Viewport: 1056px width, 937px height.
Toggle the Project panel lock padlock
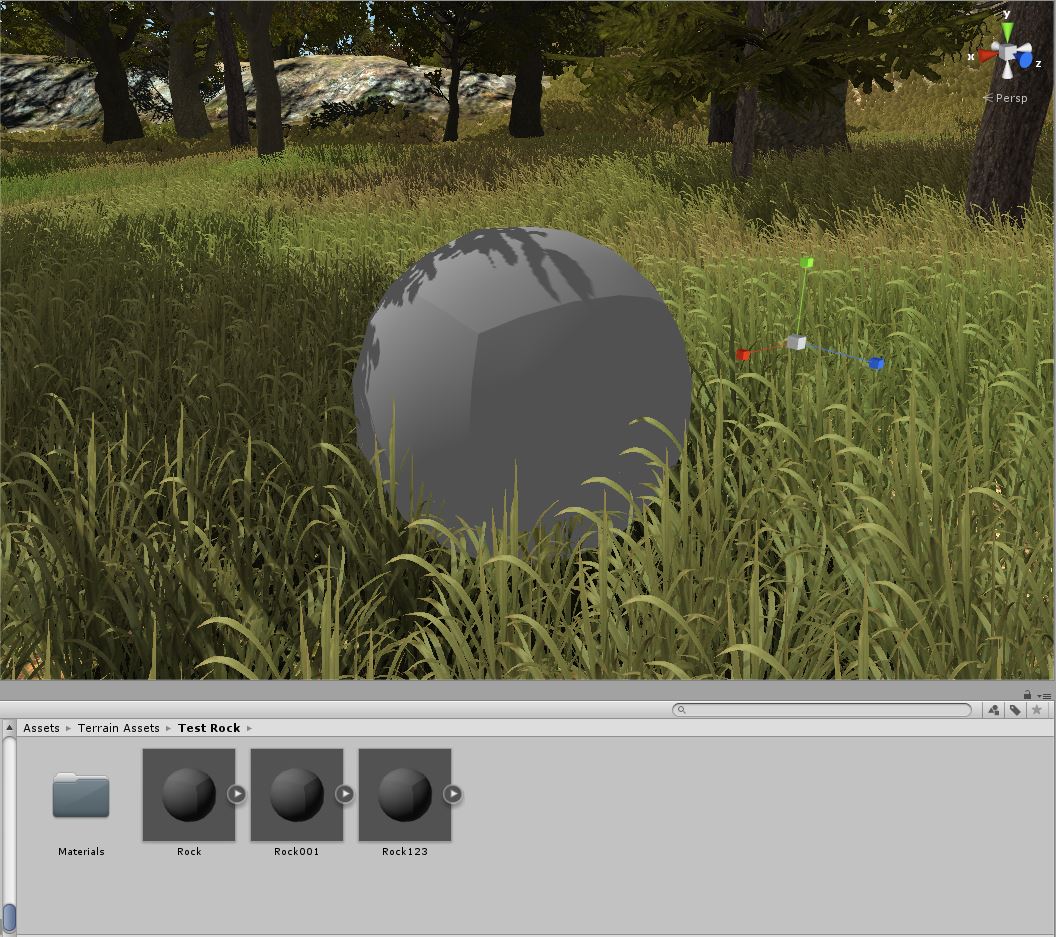(x=1027, y=694)
